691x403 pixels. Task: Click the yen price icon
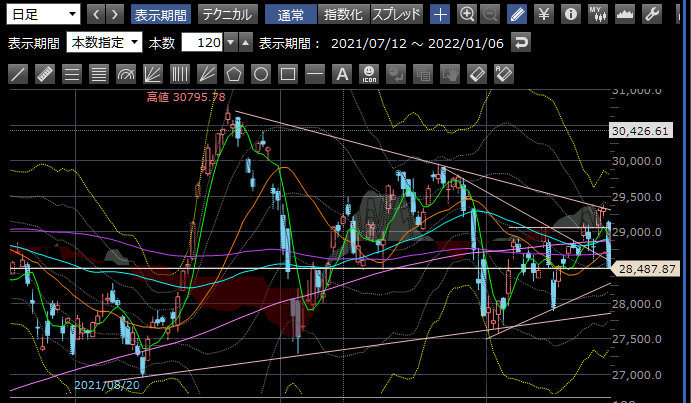(543, 14)
